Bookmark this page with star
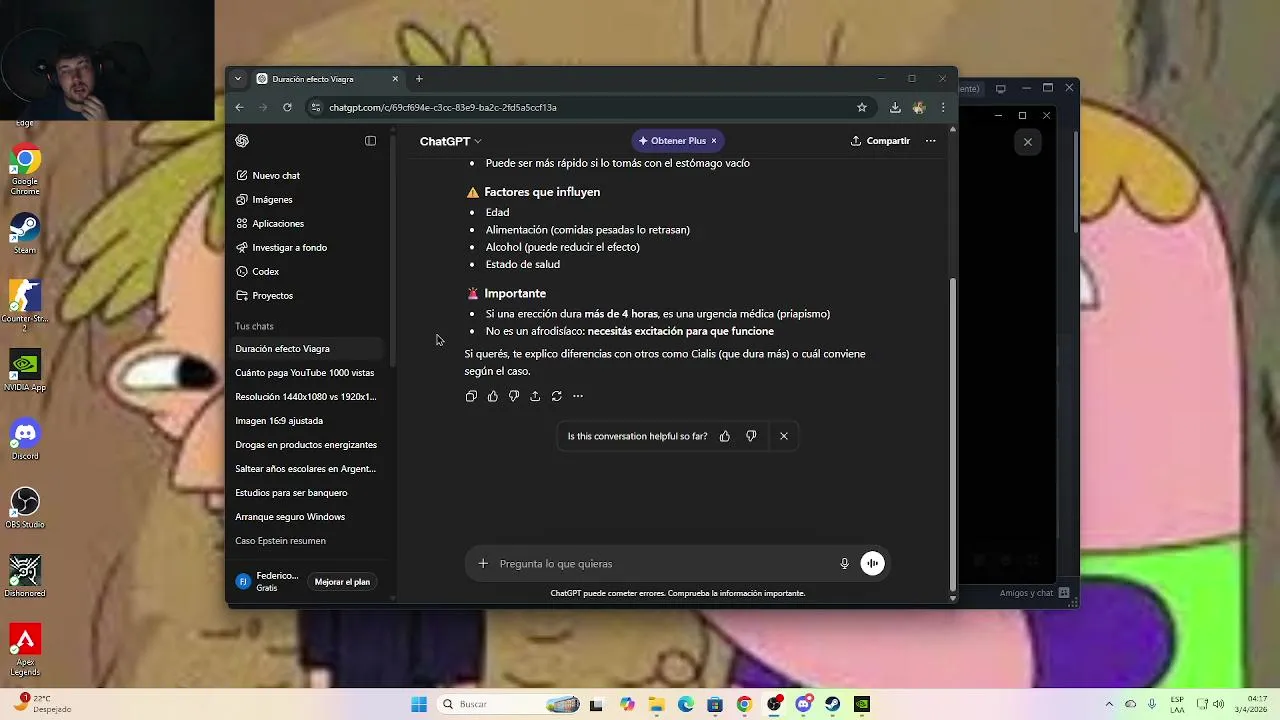1280x720 pixels. [862, 107]
